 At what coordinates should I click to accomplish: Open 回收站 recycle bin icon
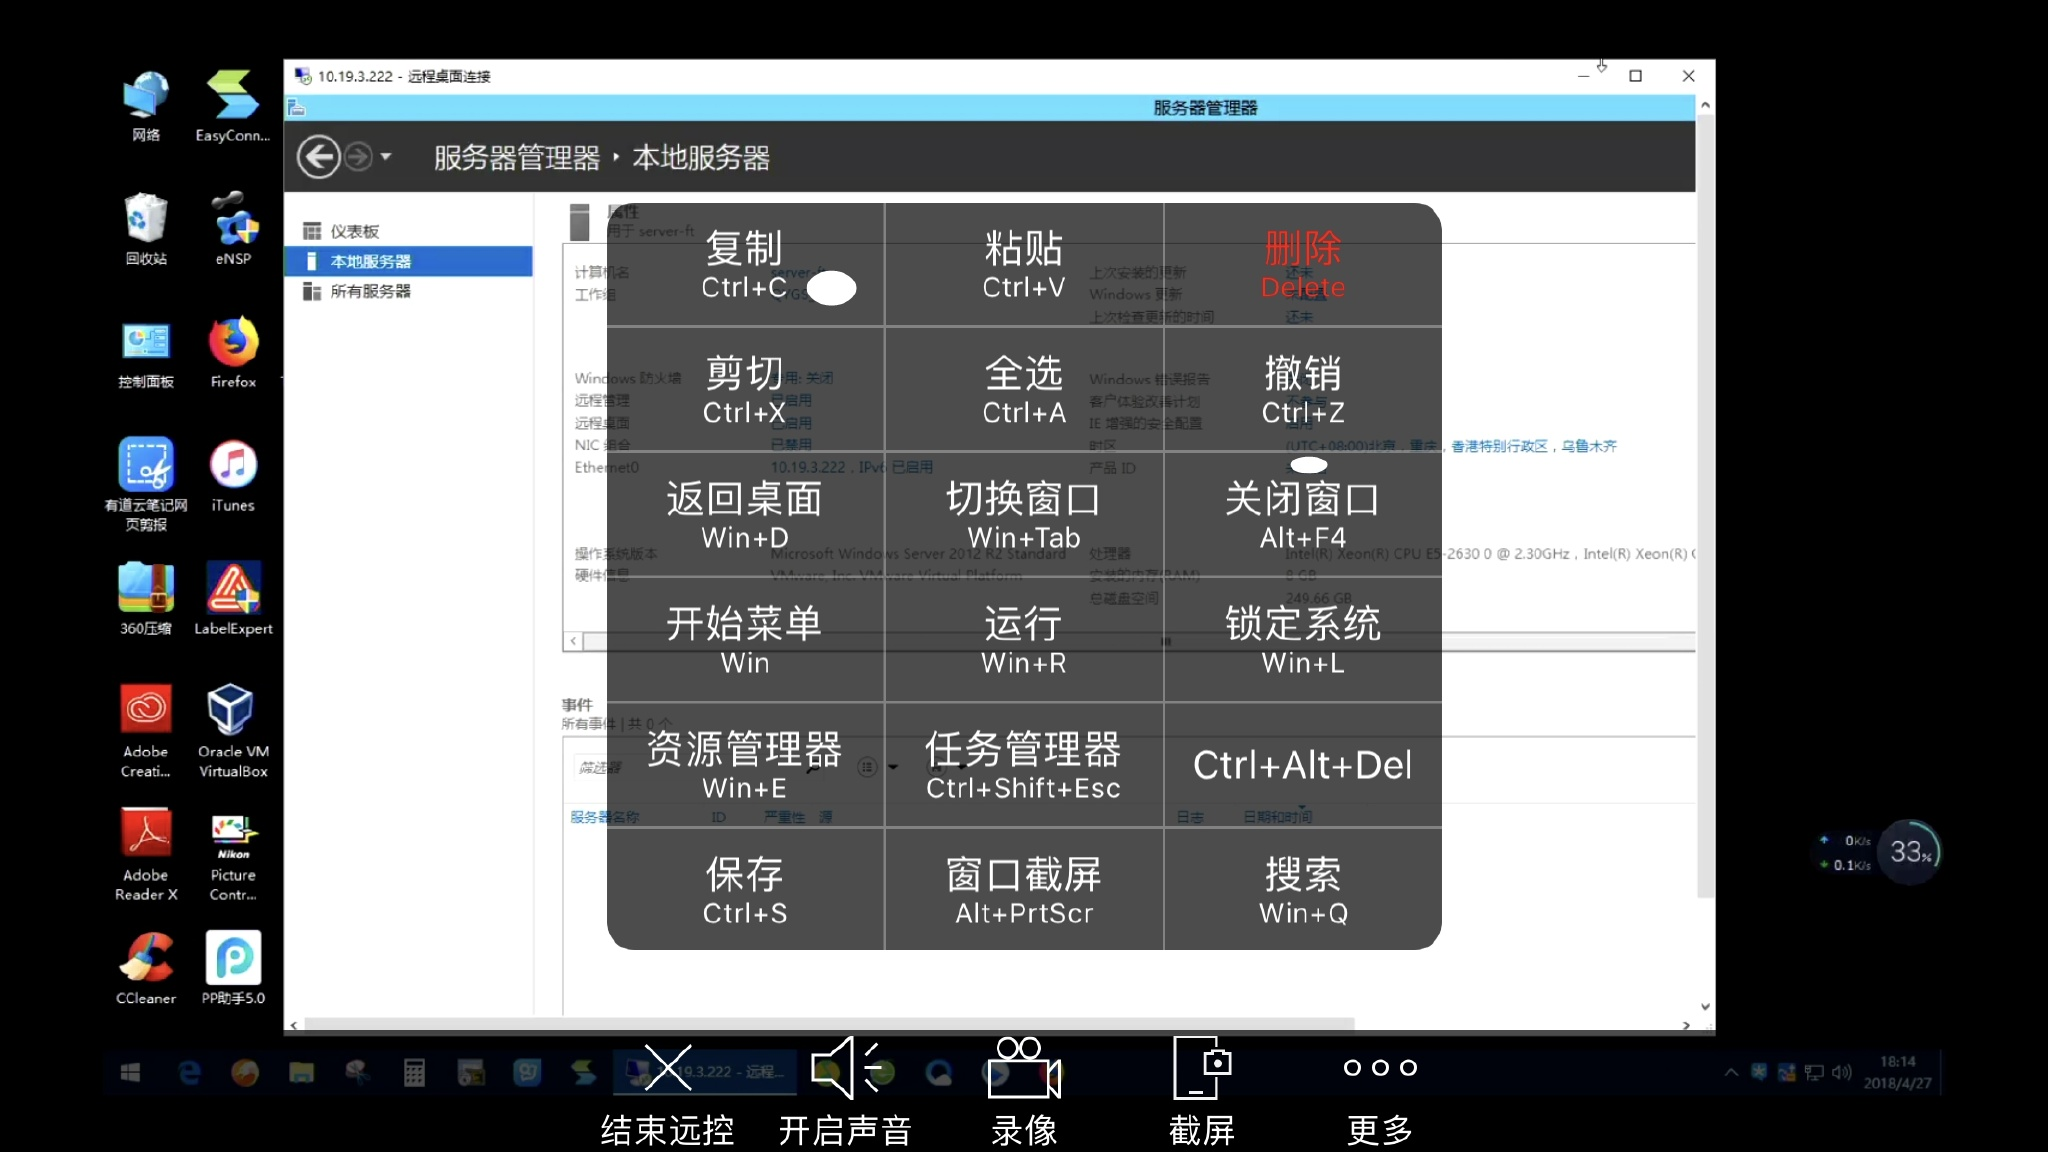146,229
